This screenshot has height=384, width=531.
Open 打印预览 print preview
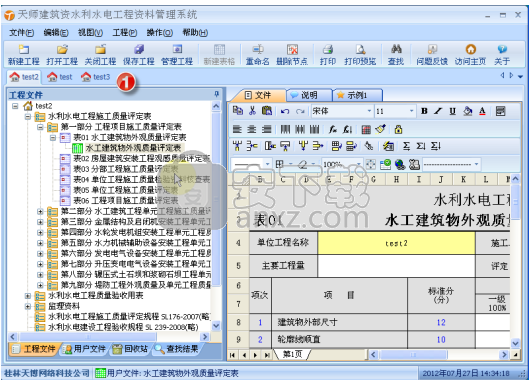(x=360, y=55)
